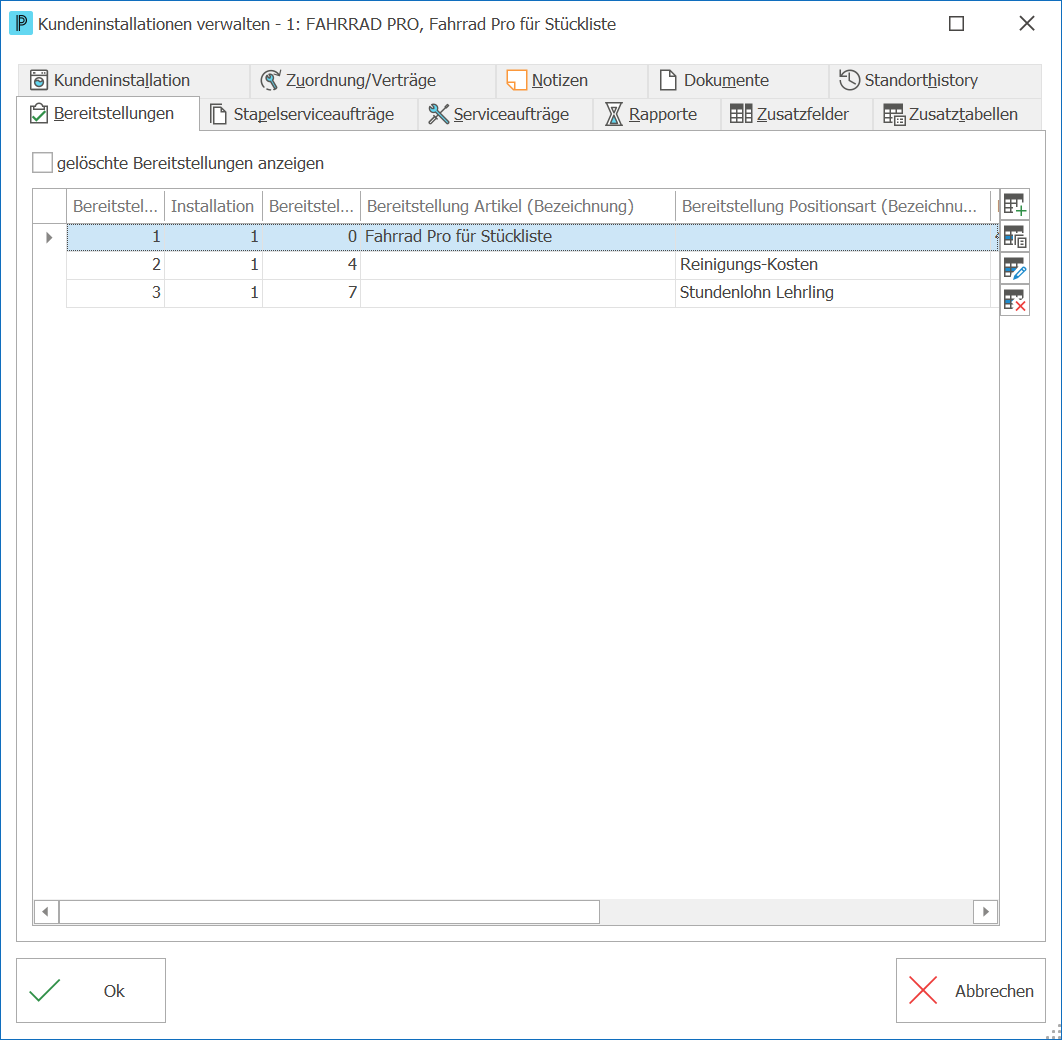The width and height of the screenshot is (1062, 1040).
Task: Edit the selected Bereitstellung with the pencil icon
Action: (1015, 268)
